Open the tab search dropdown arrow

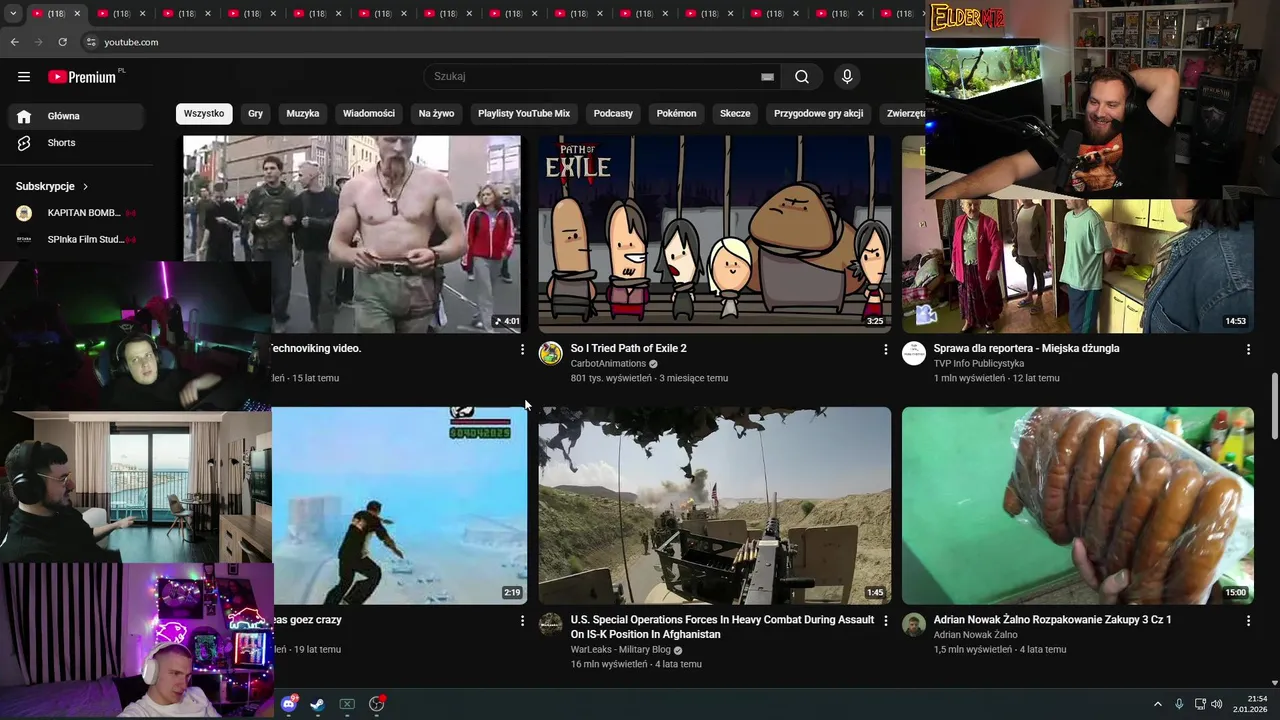tap(13, 13)
